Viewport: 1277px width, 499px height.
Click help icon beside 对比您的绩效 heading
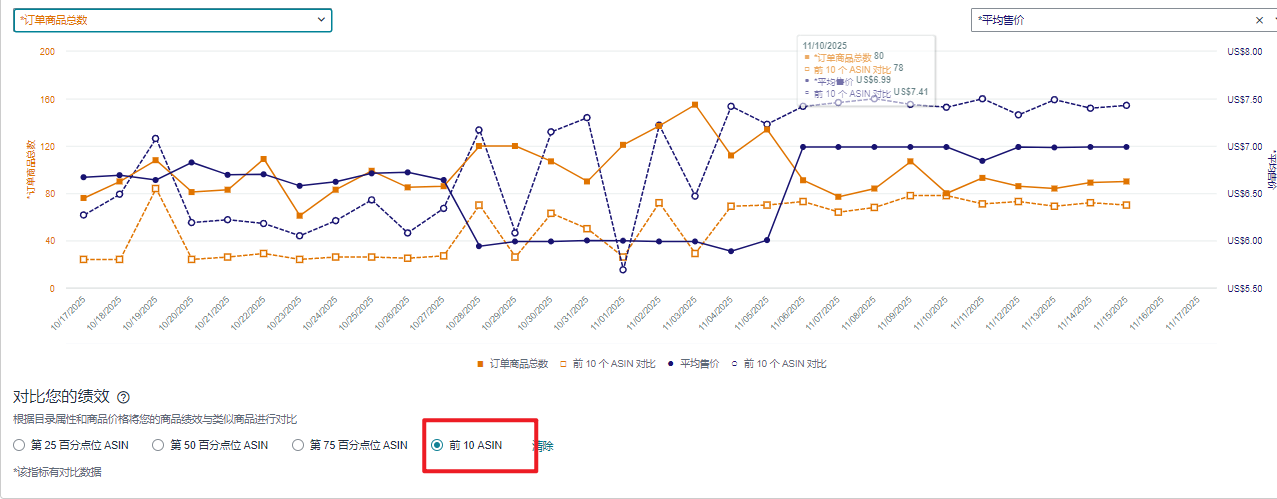pos(123,398)
